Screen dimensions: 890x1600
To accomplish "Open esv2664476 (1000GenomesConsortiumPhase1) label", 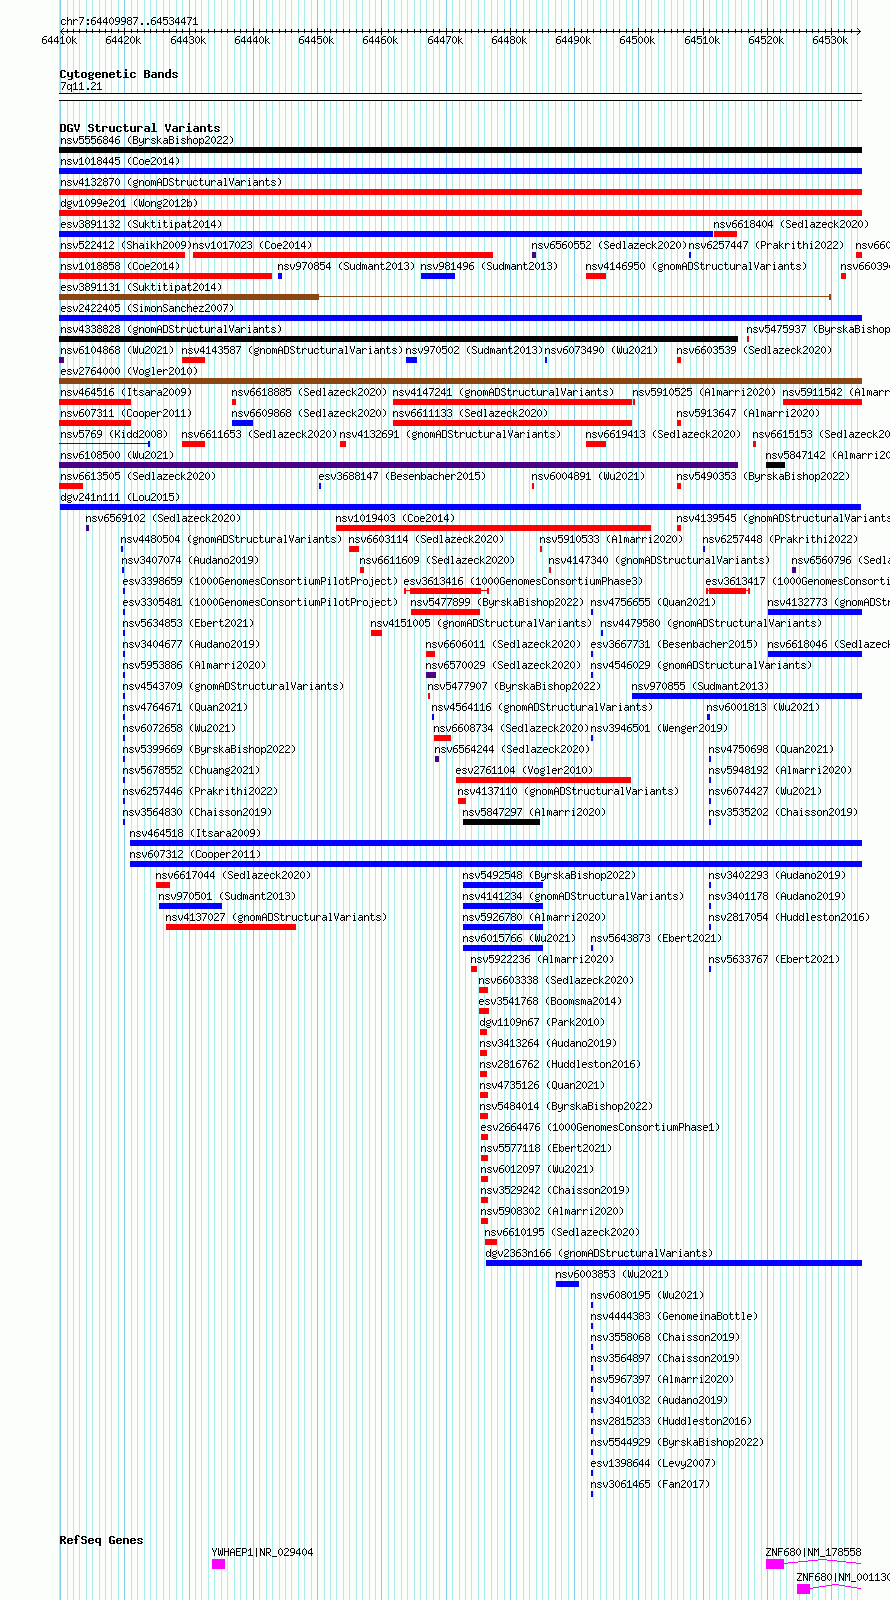I will tap(600, 1127).
